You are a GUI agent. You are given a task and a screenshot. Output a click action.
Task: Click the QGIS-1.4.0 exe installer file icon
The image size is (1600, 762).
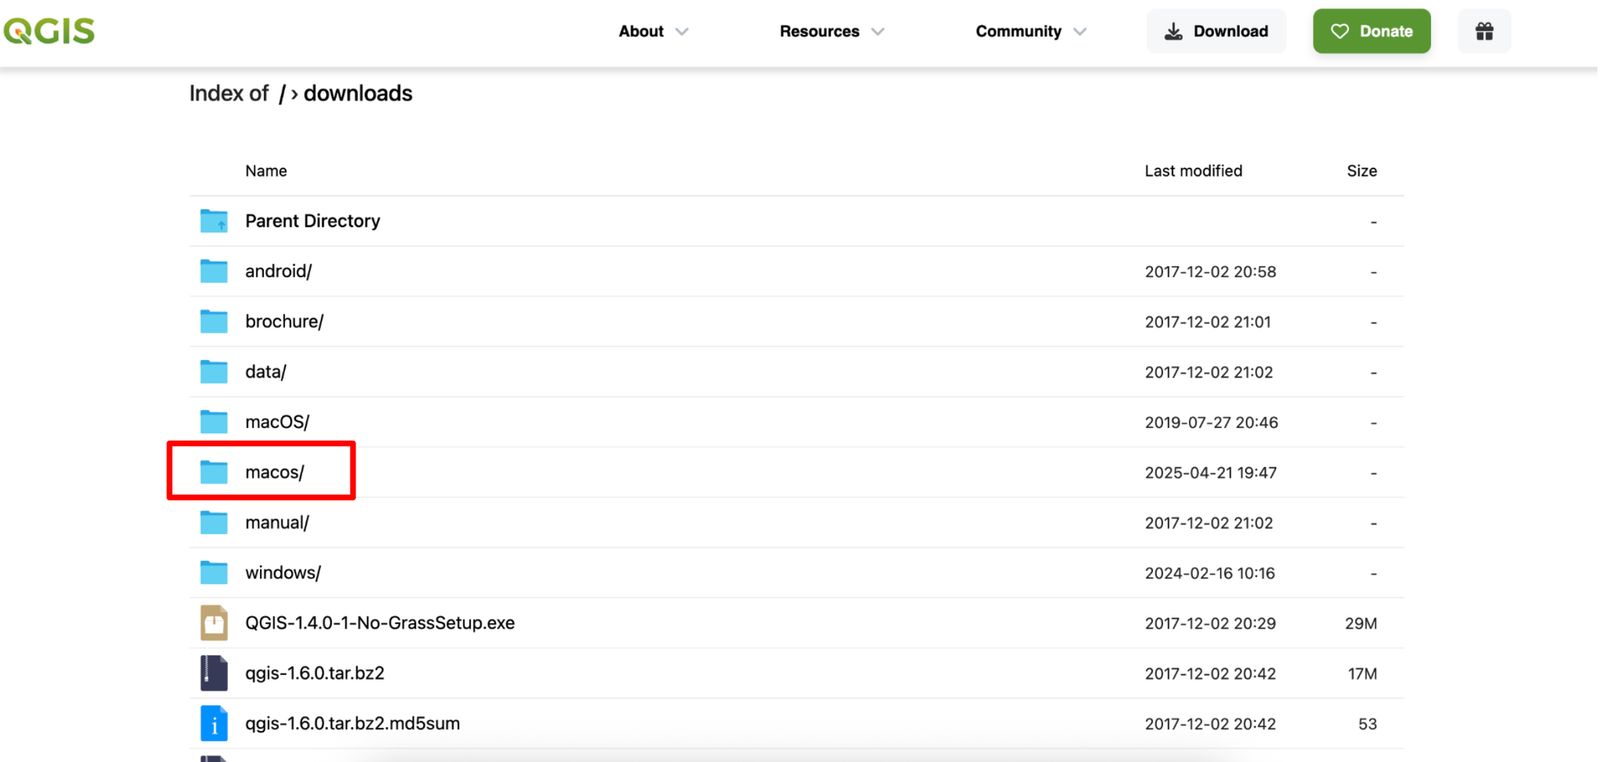tap(214, 623)
